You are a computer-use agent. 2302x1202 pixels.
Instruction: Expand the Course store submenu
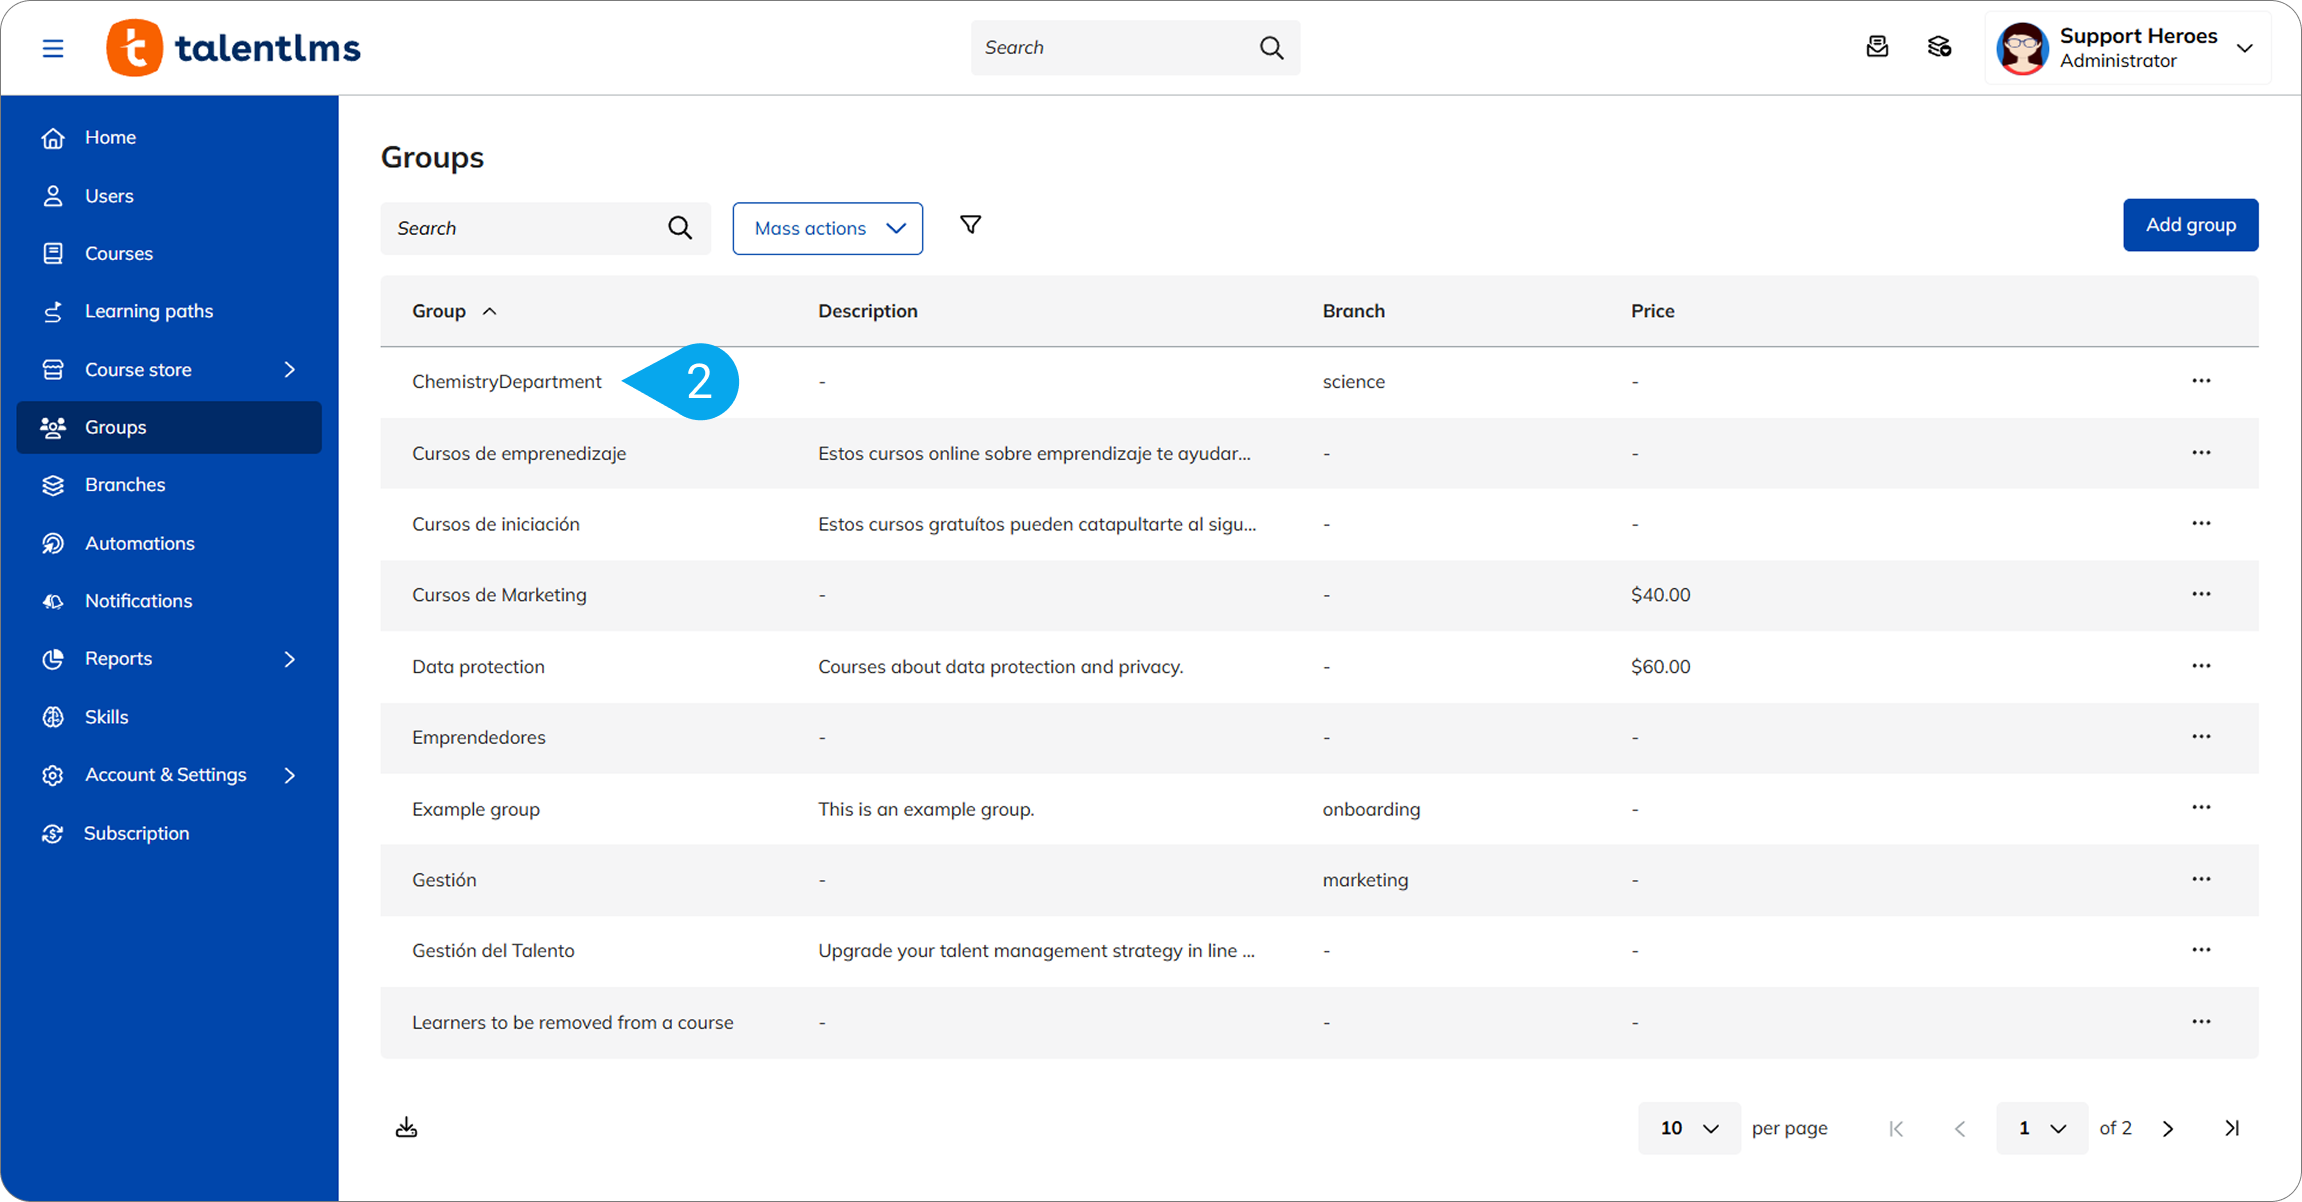[290, 369]
